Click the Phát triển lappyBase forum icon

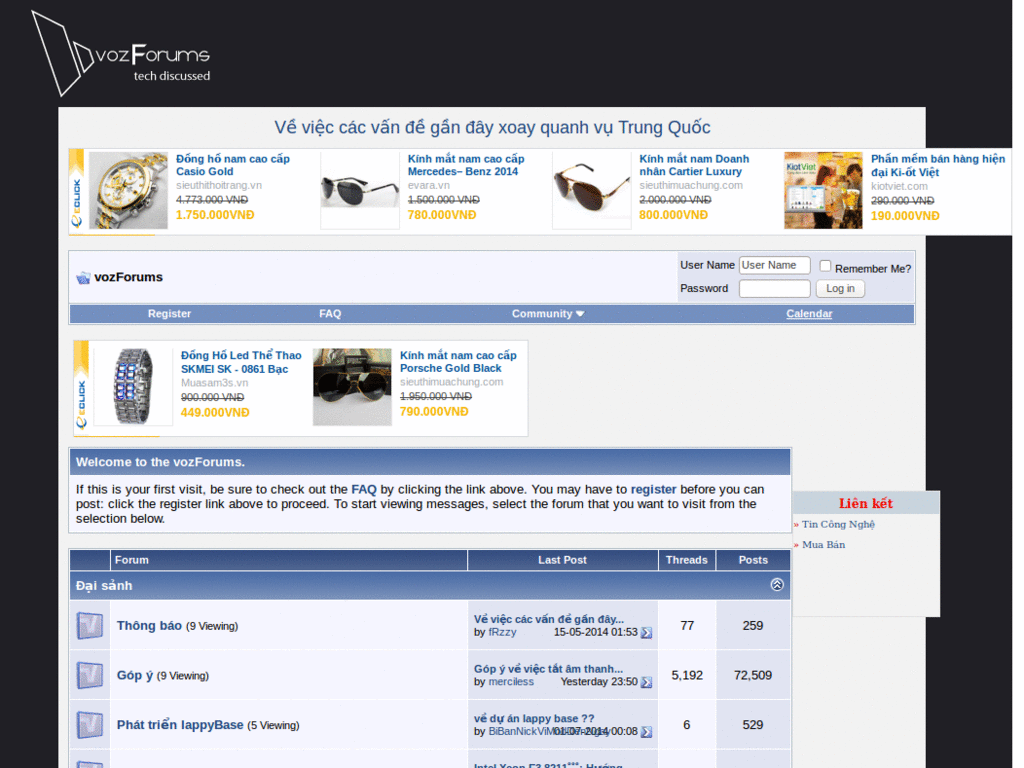pos(89,724)
